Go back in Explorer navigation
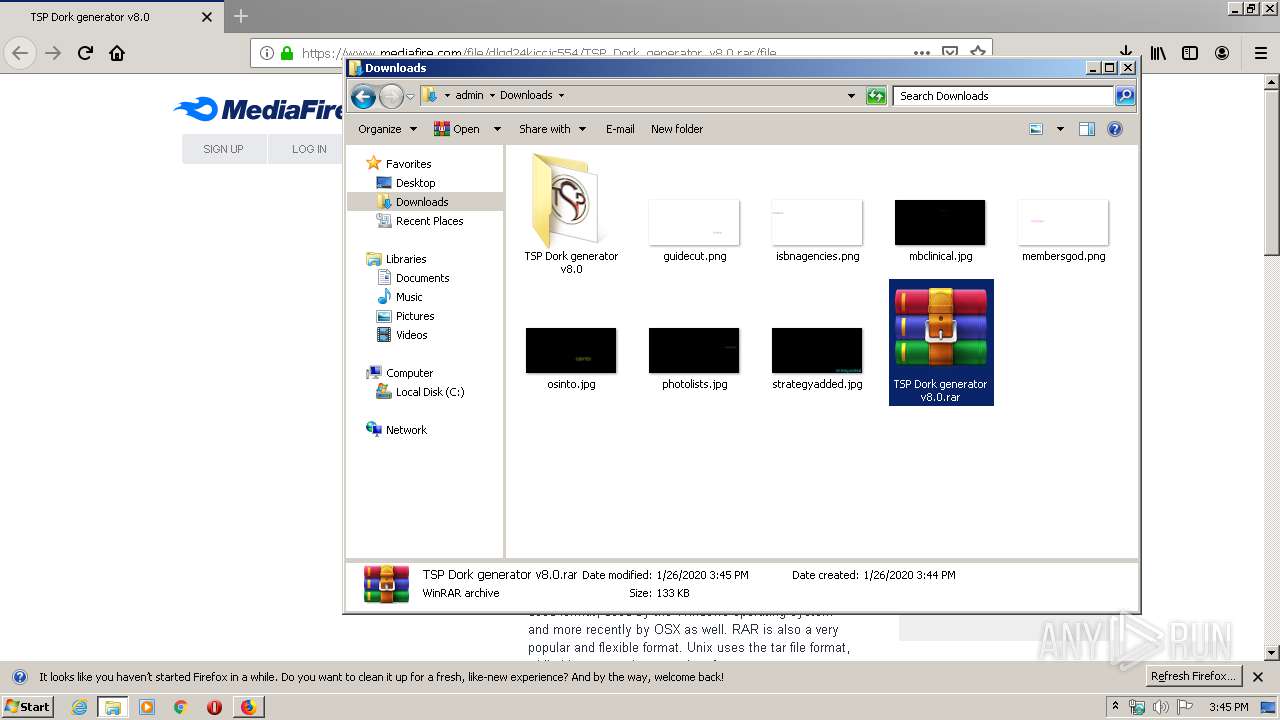 point(364,96)
